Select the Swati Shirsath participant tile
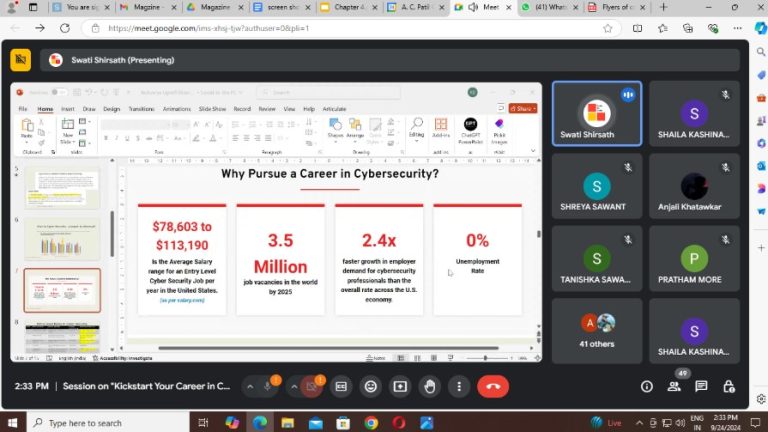 (x=597, y=113)
